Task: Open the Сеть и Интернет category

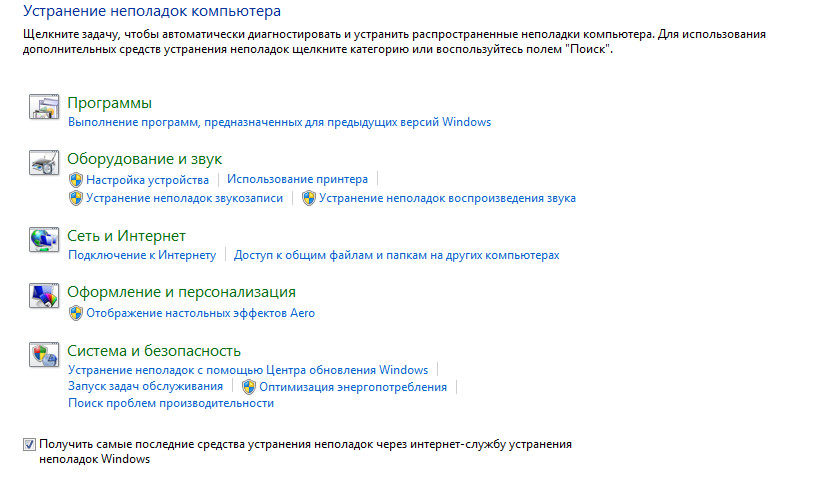Action: tap(126, 236)
